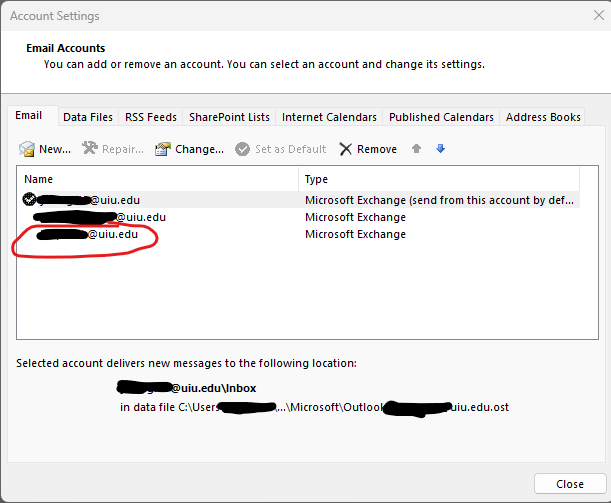
Task: Select the SharePoint Lists tab
Action: [x=229, y=117]
